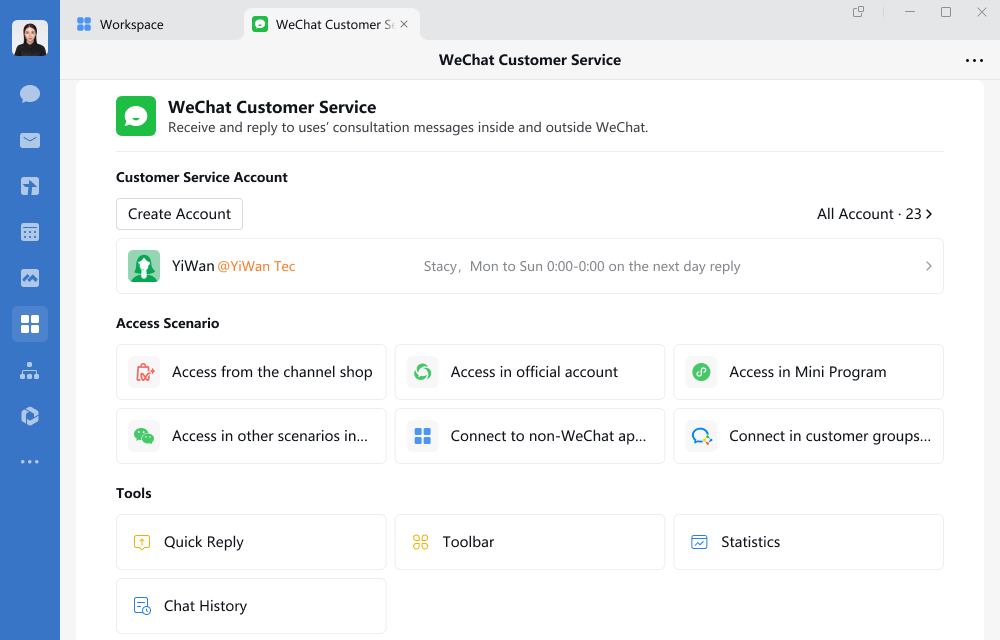Open the YiWan customer service account row

[x=529, y=266]
